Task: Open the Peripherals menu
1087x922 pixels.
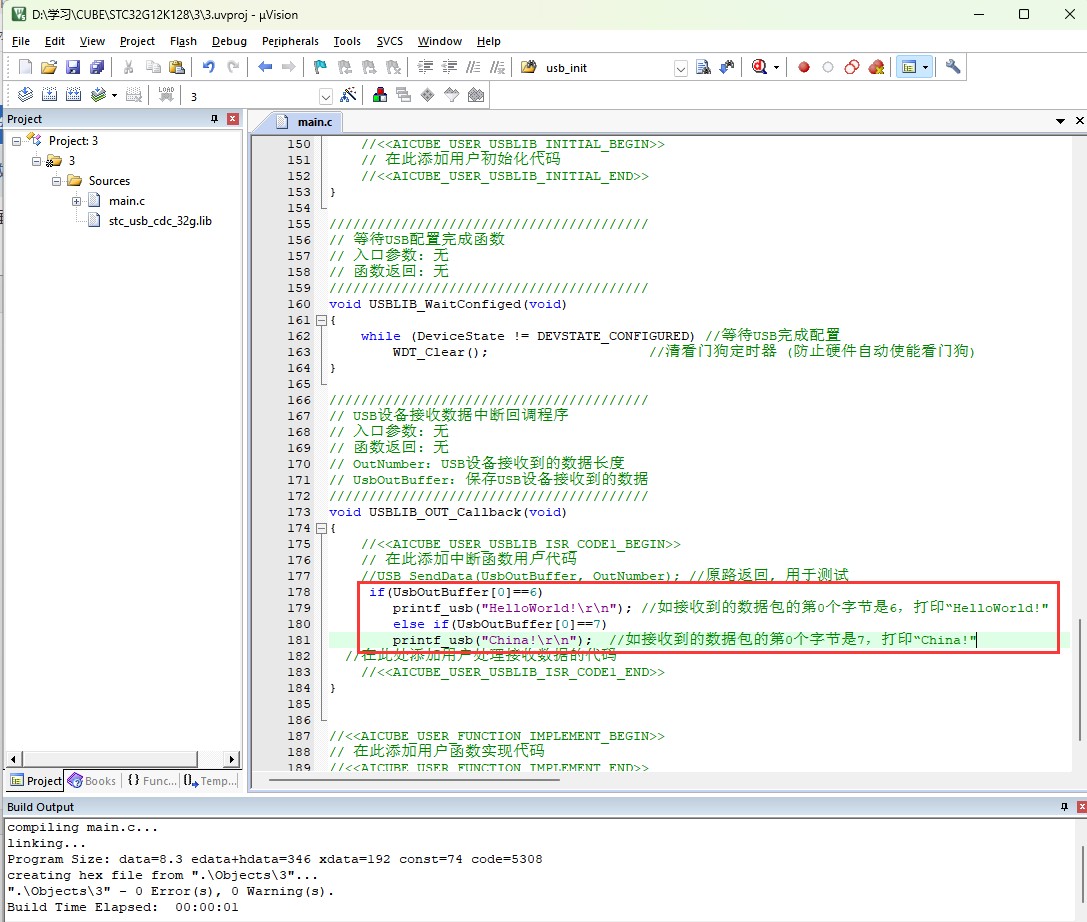Action: [290, 41]
